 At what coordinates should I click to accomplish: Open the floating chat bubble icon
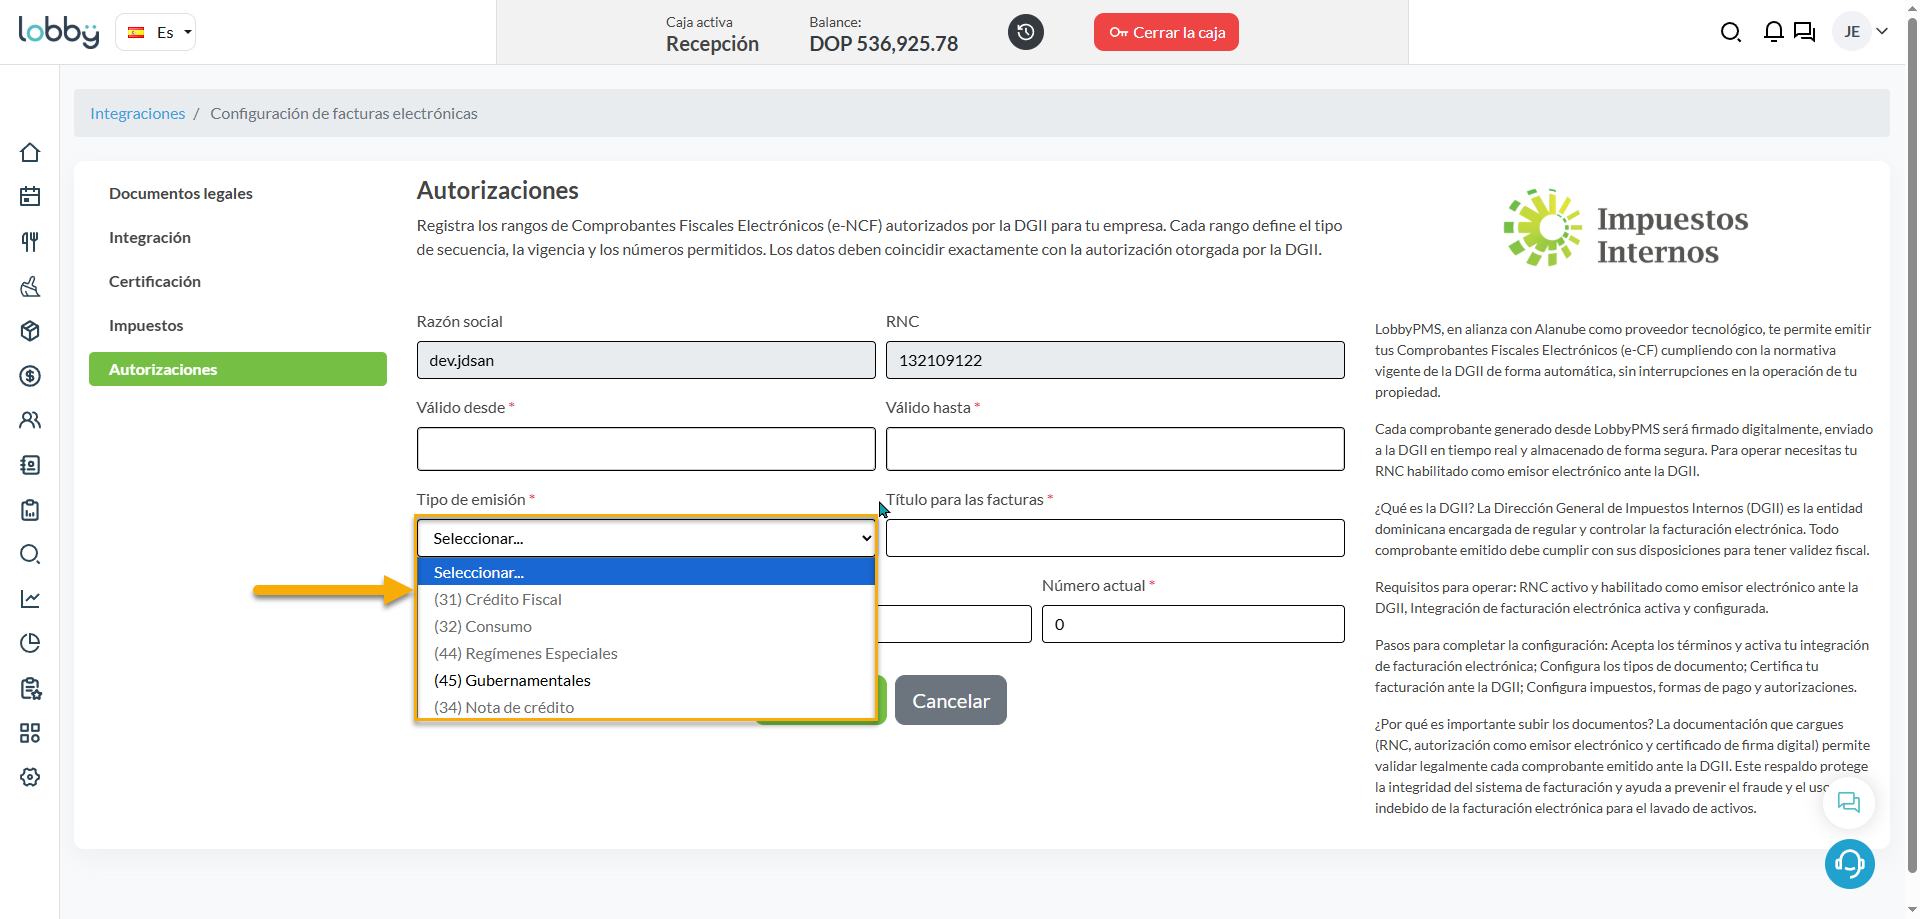tap(1849, 802)
